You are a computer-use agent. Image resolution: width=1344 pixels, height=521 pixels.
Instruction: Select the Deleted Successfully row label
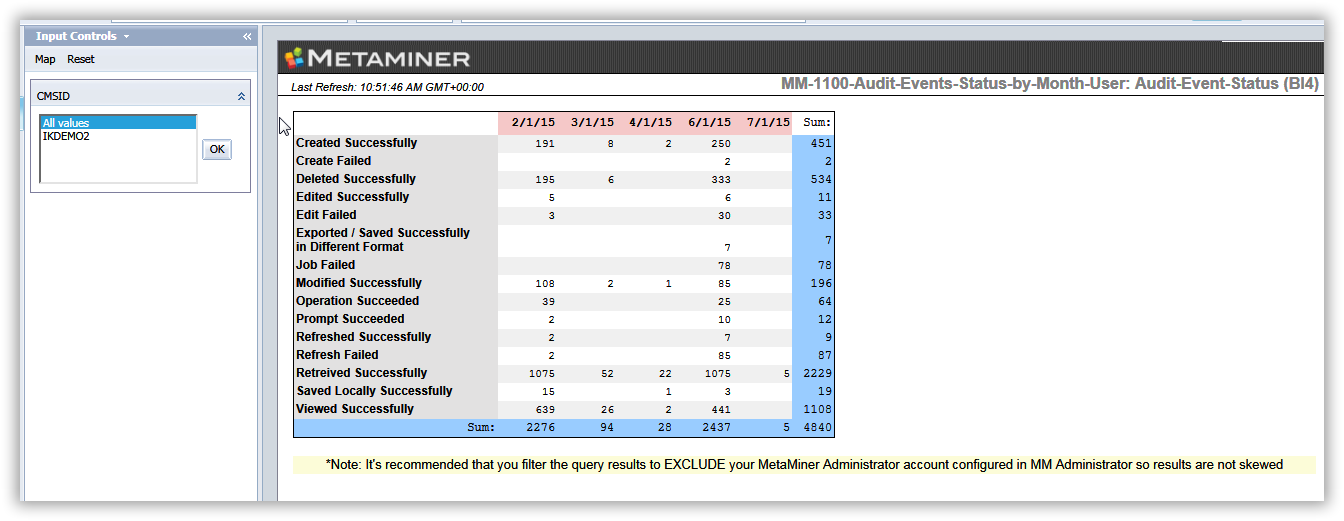356,179
